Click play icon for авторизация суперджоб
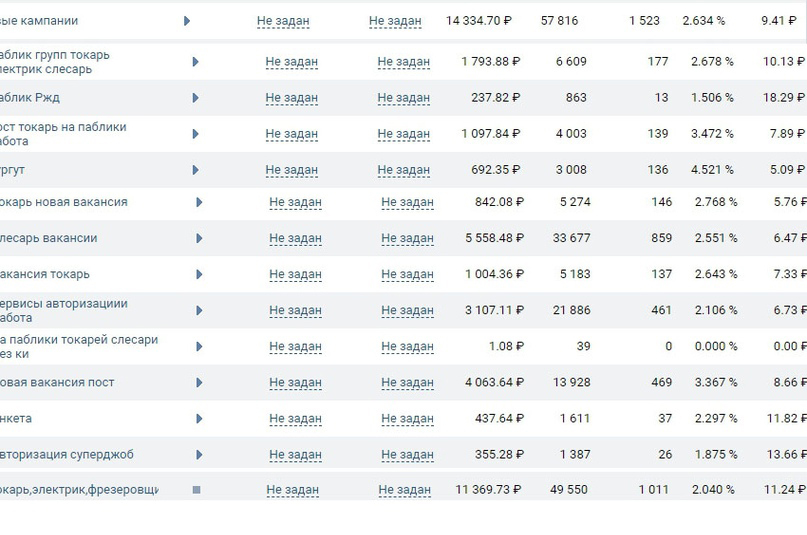Screen dimensions: 807x535 pos(199,454)
